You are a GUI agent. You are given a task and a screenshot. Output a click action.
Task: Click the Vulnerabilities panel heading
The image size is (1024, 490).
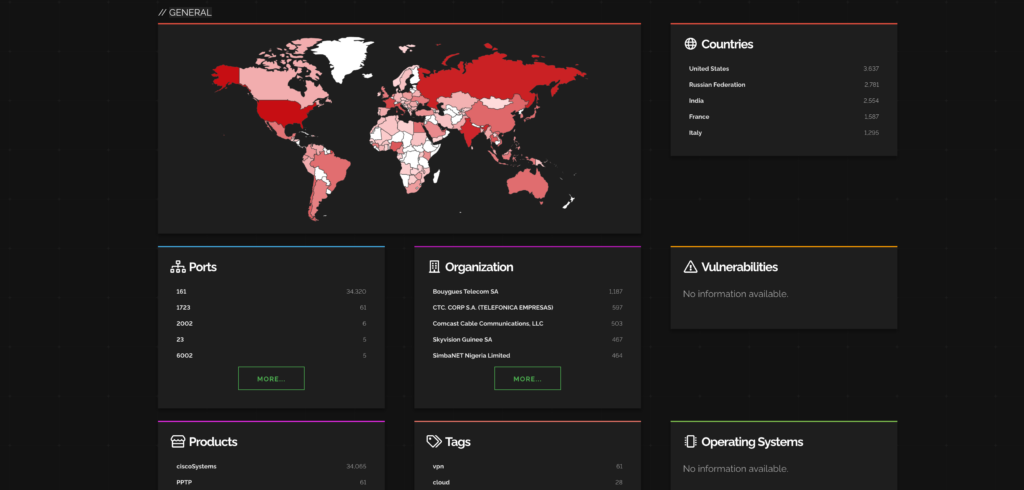739,267
